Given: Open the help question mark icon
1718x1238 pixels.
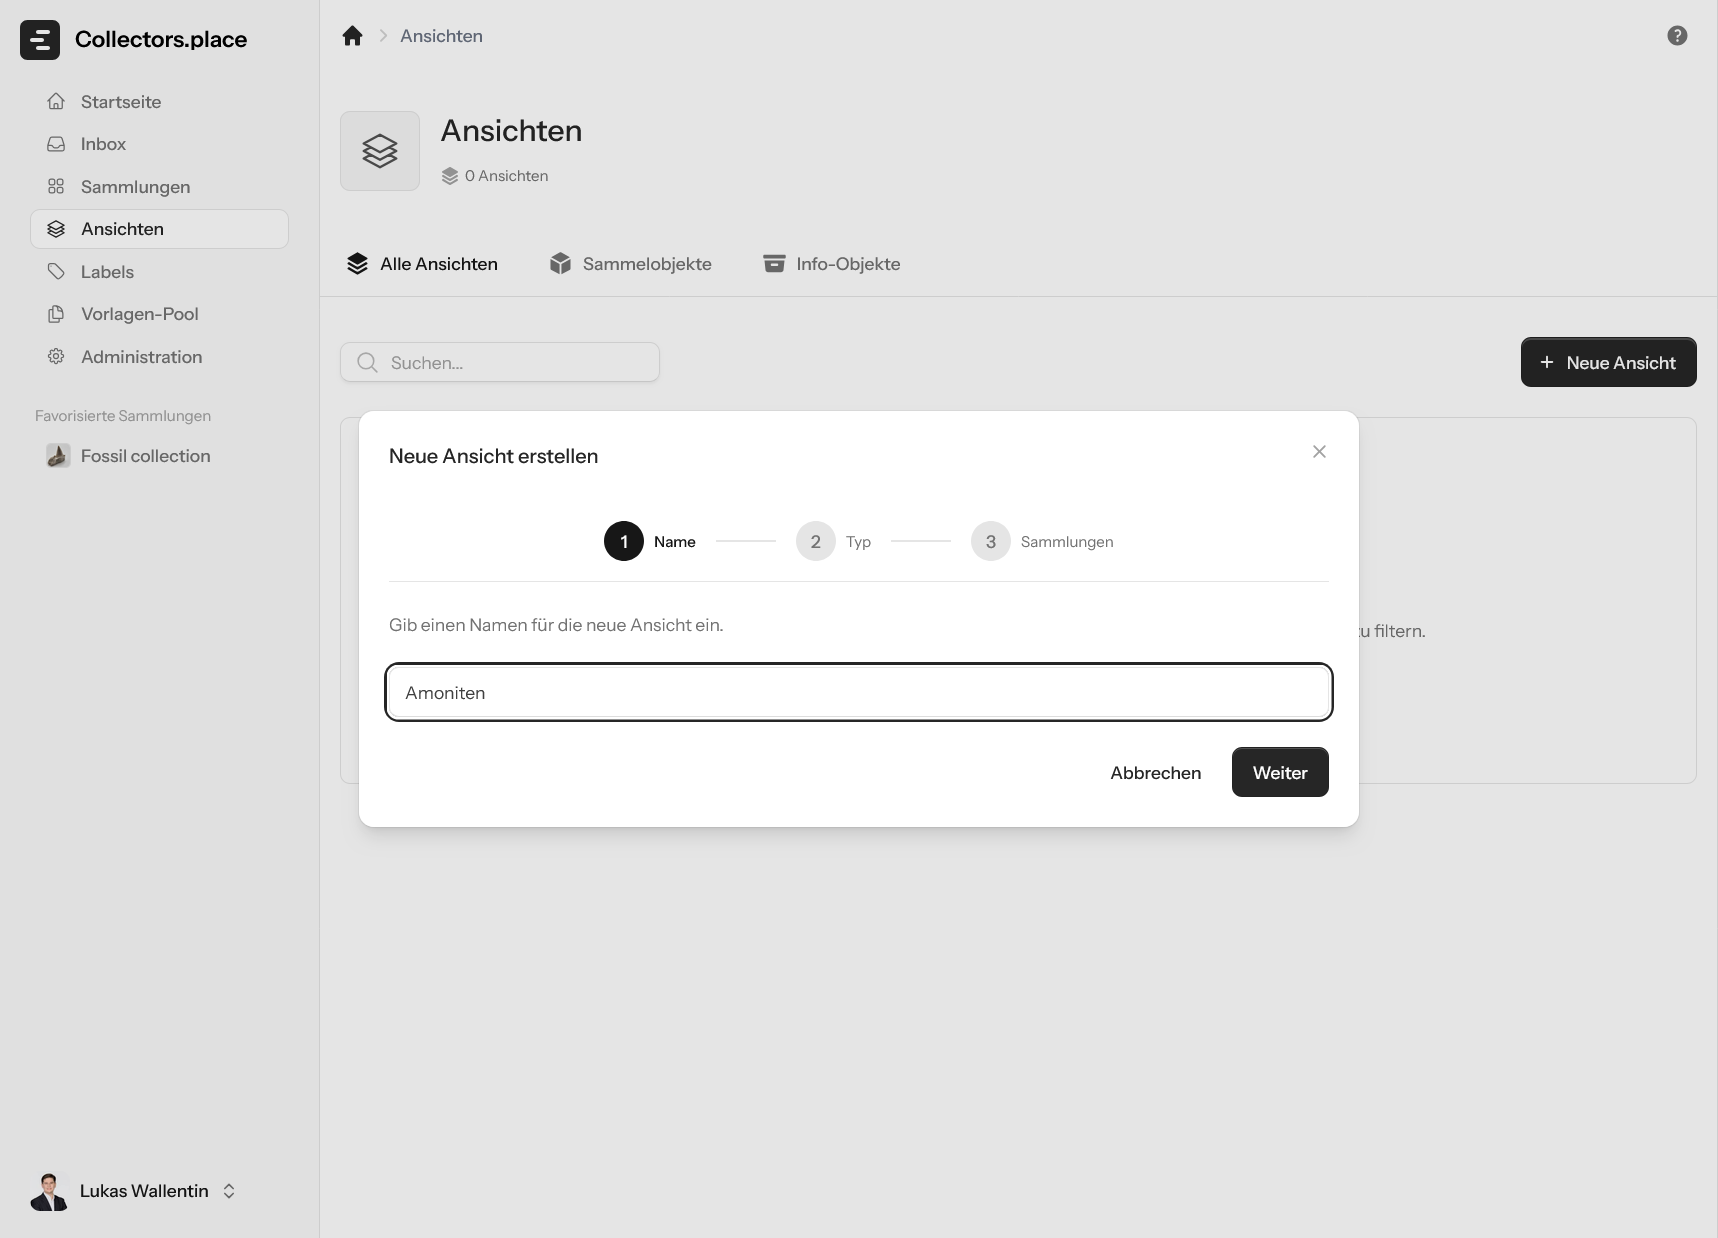Looking at the screenshot, I should pos(1677,36).
